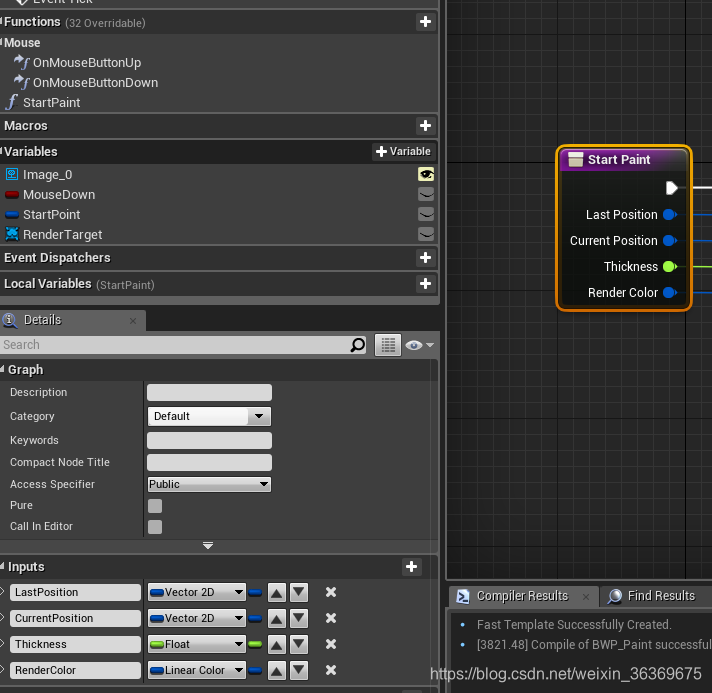Select the OnMouseButtonUp function
The height and width of the screenshot is (693, 712).
87,63
